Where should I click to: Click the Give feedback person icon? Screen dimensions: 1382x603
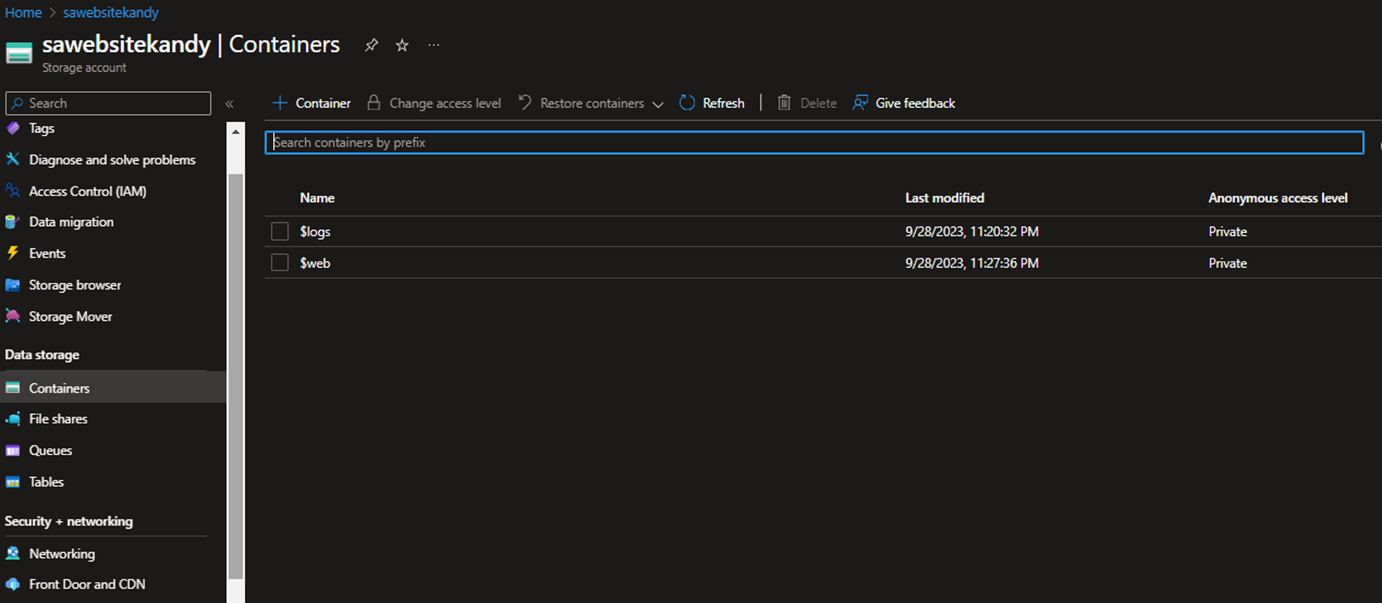pyautogui.click(x=860, y=103)
